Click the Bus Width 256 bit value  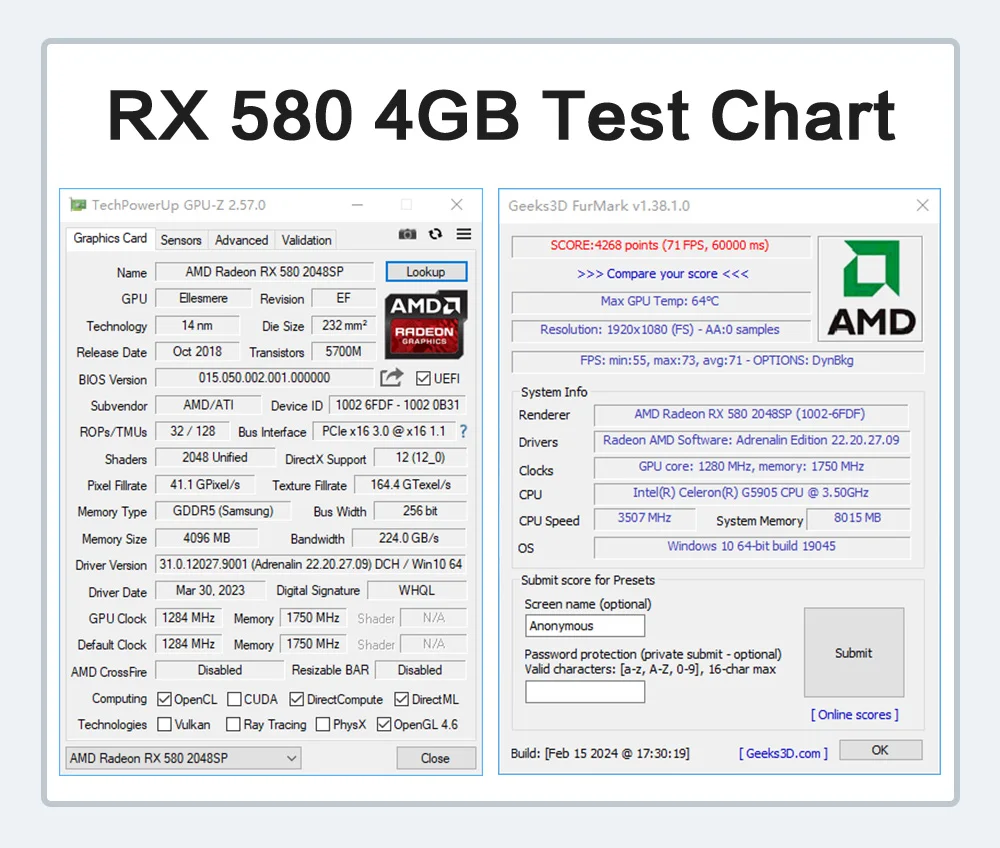tap(420, 511)
